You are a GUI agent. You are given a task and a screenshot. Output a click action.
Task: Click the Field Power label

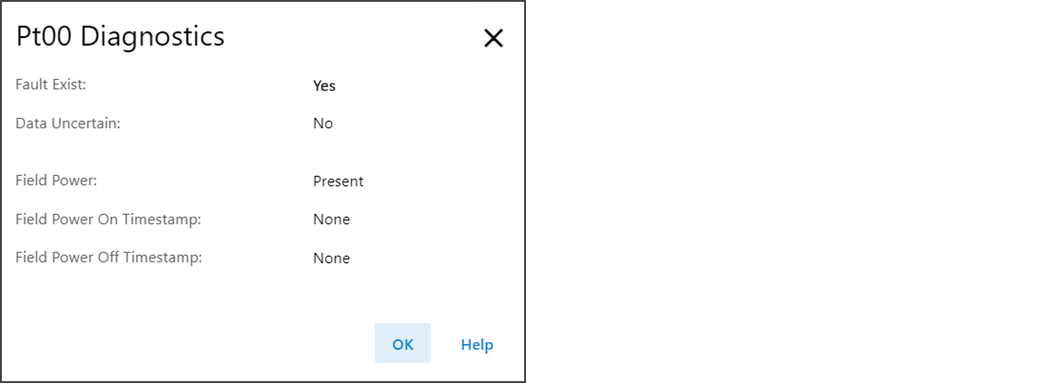pos(56,181)
